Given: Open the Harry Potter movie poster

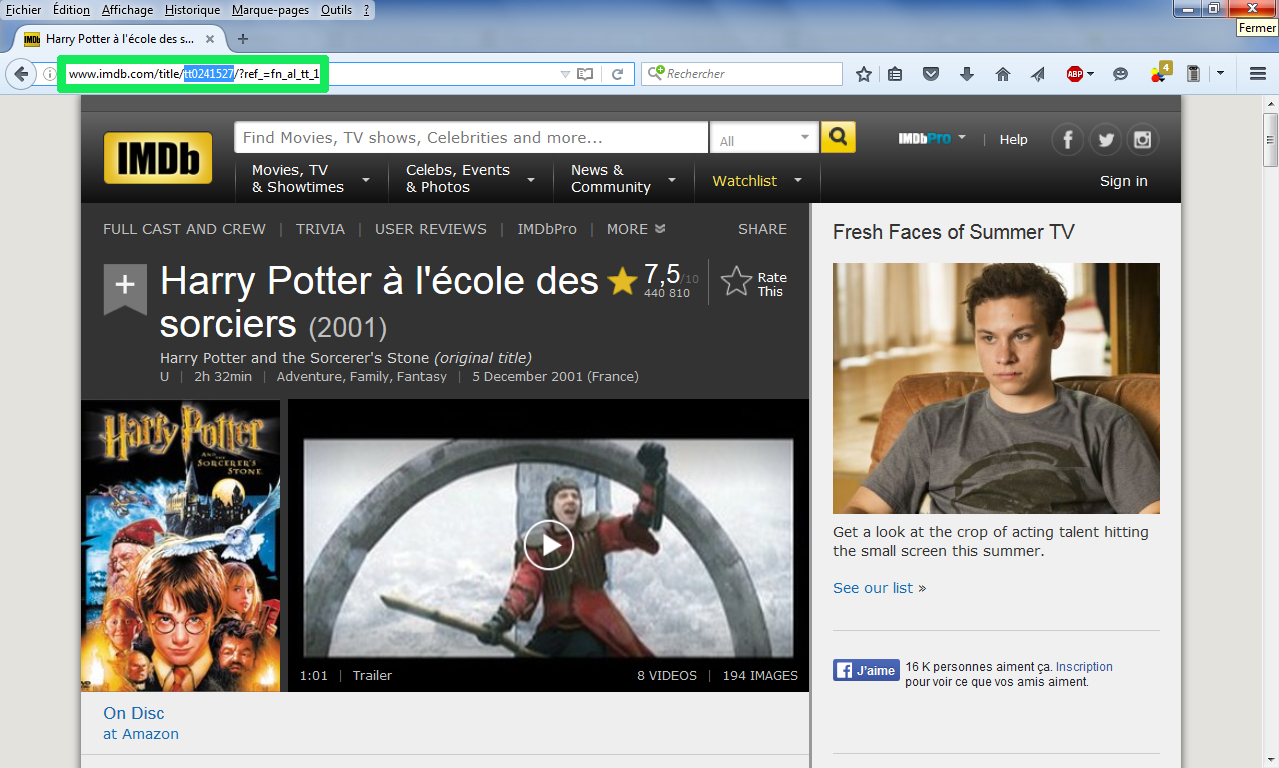Looking at the screenshot, I should [x=180, y=546].
